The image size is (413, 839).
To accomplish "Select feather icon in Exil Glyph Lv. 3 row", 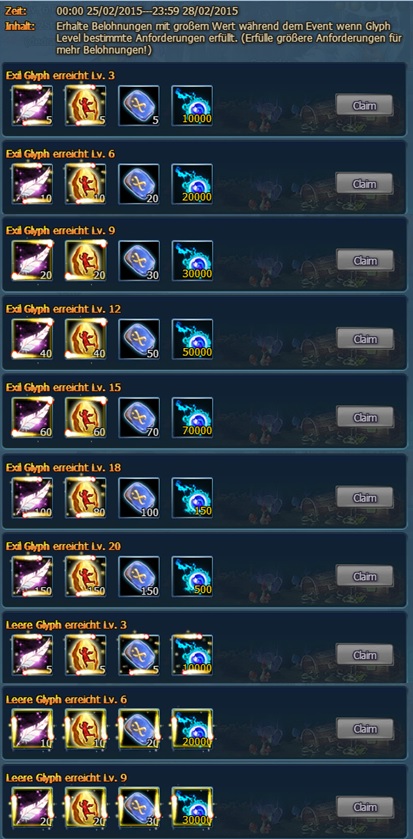I will point(32,106).
